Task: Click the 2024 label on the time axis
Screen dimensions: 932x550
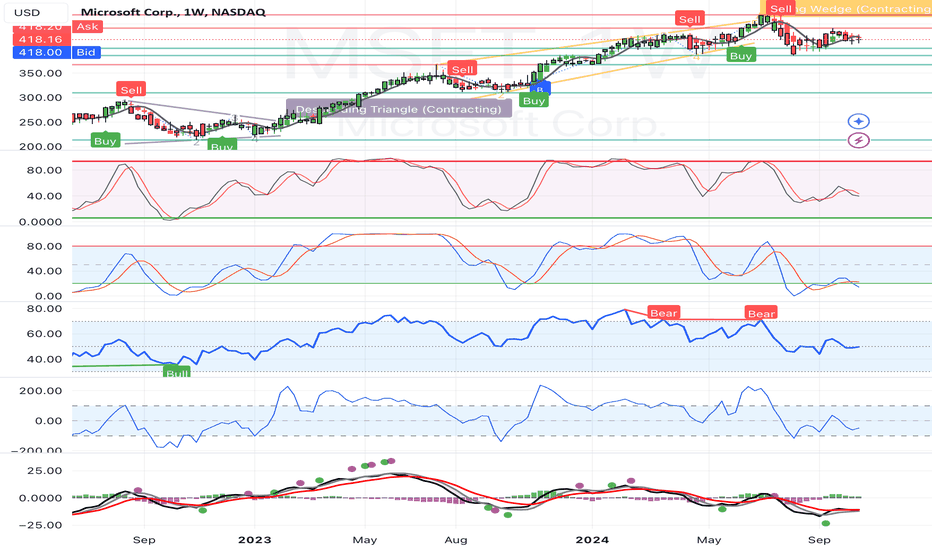Action: (592, 539)
